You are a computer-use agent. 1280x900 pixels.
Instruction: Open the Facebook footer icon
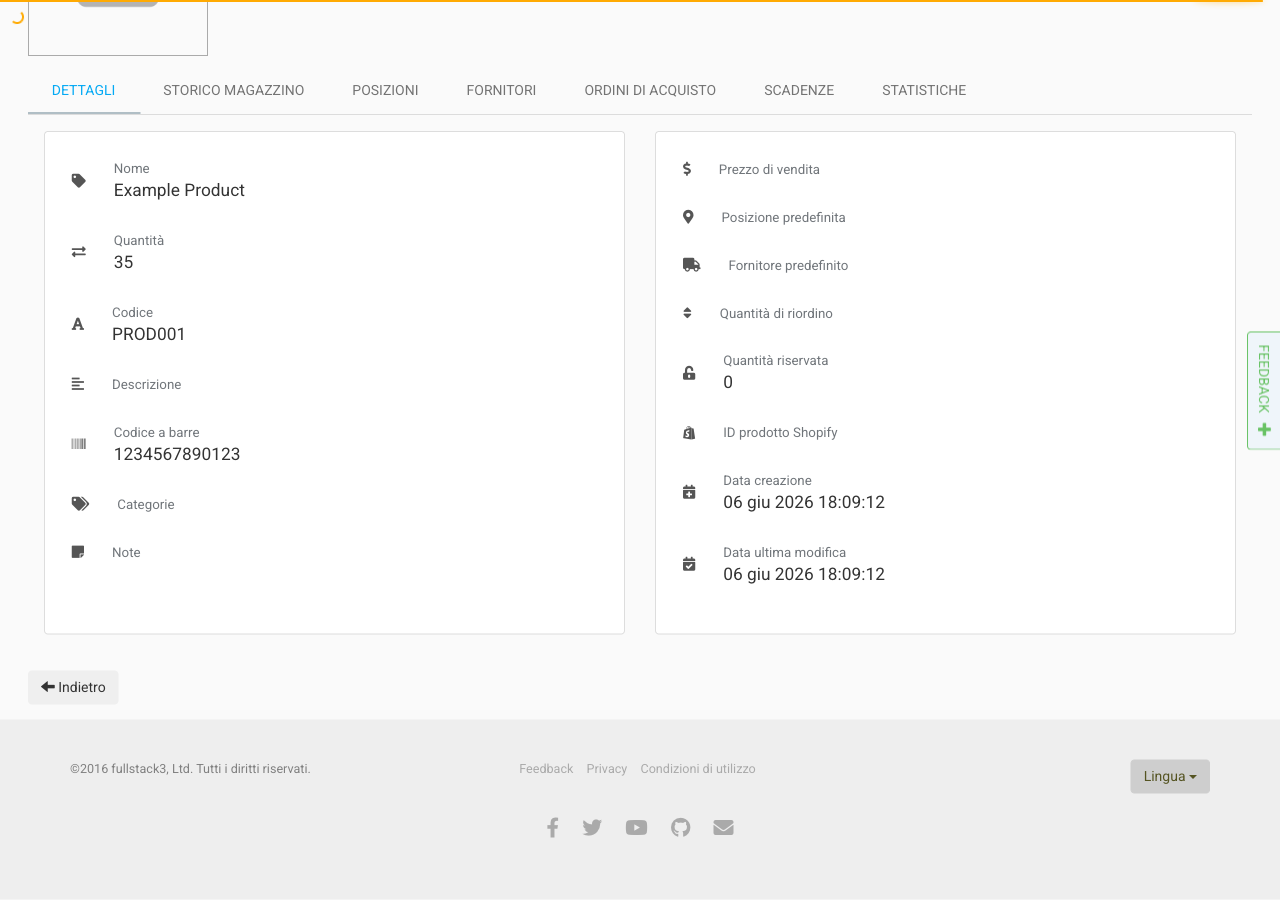(552, 827)
